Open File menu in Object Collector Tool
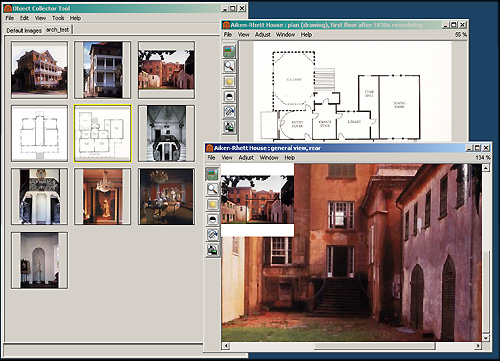Viewport: 500px width, 361px height. click(10, 18)
